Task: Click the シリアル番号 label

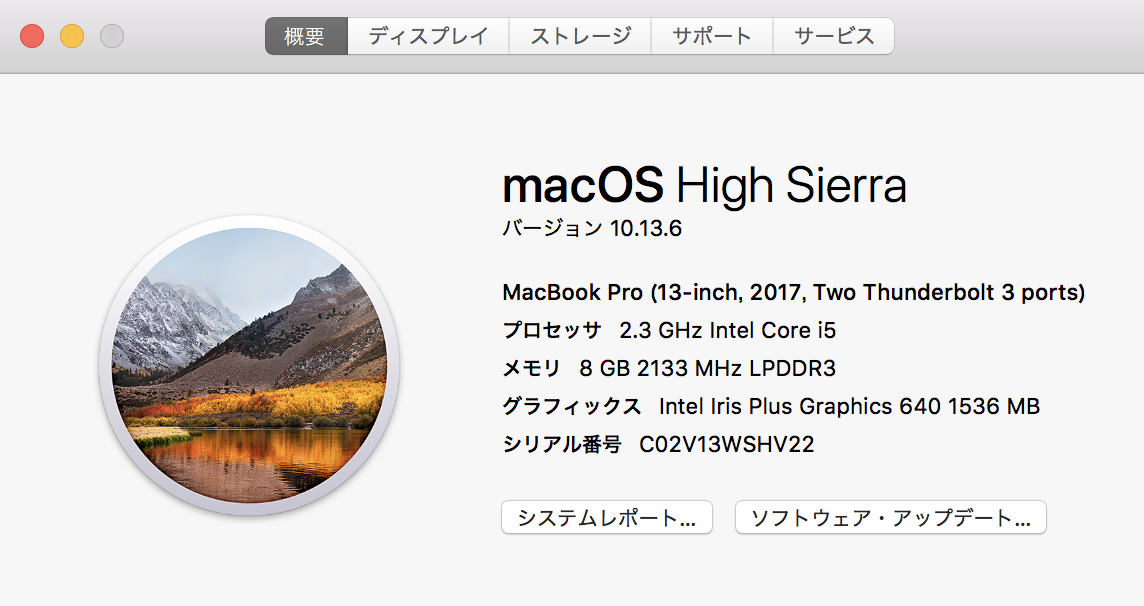Action: pyautogui.click(x=562, y=444)
